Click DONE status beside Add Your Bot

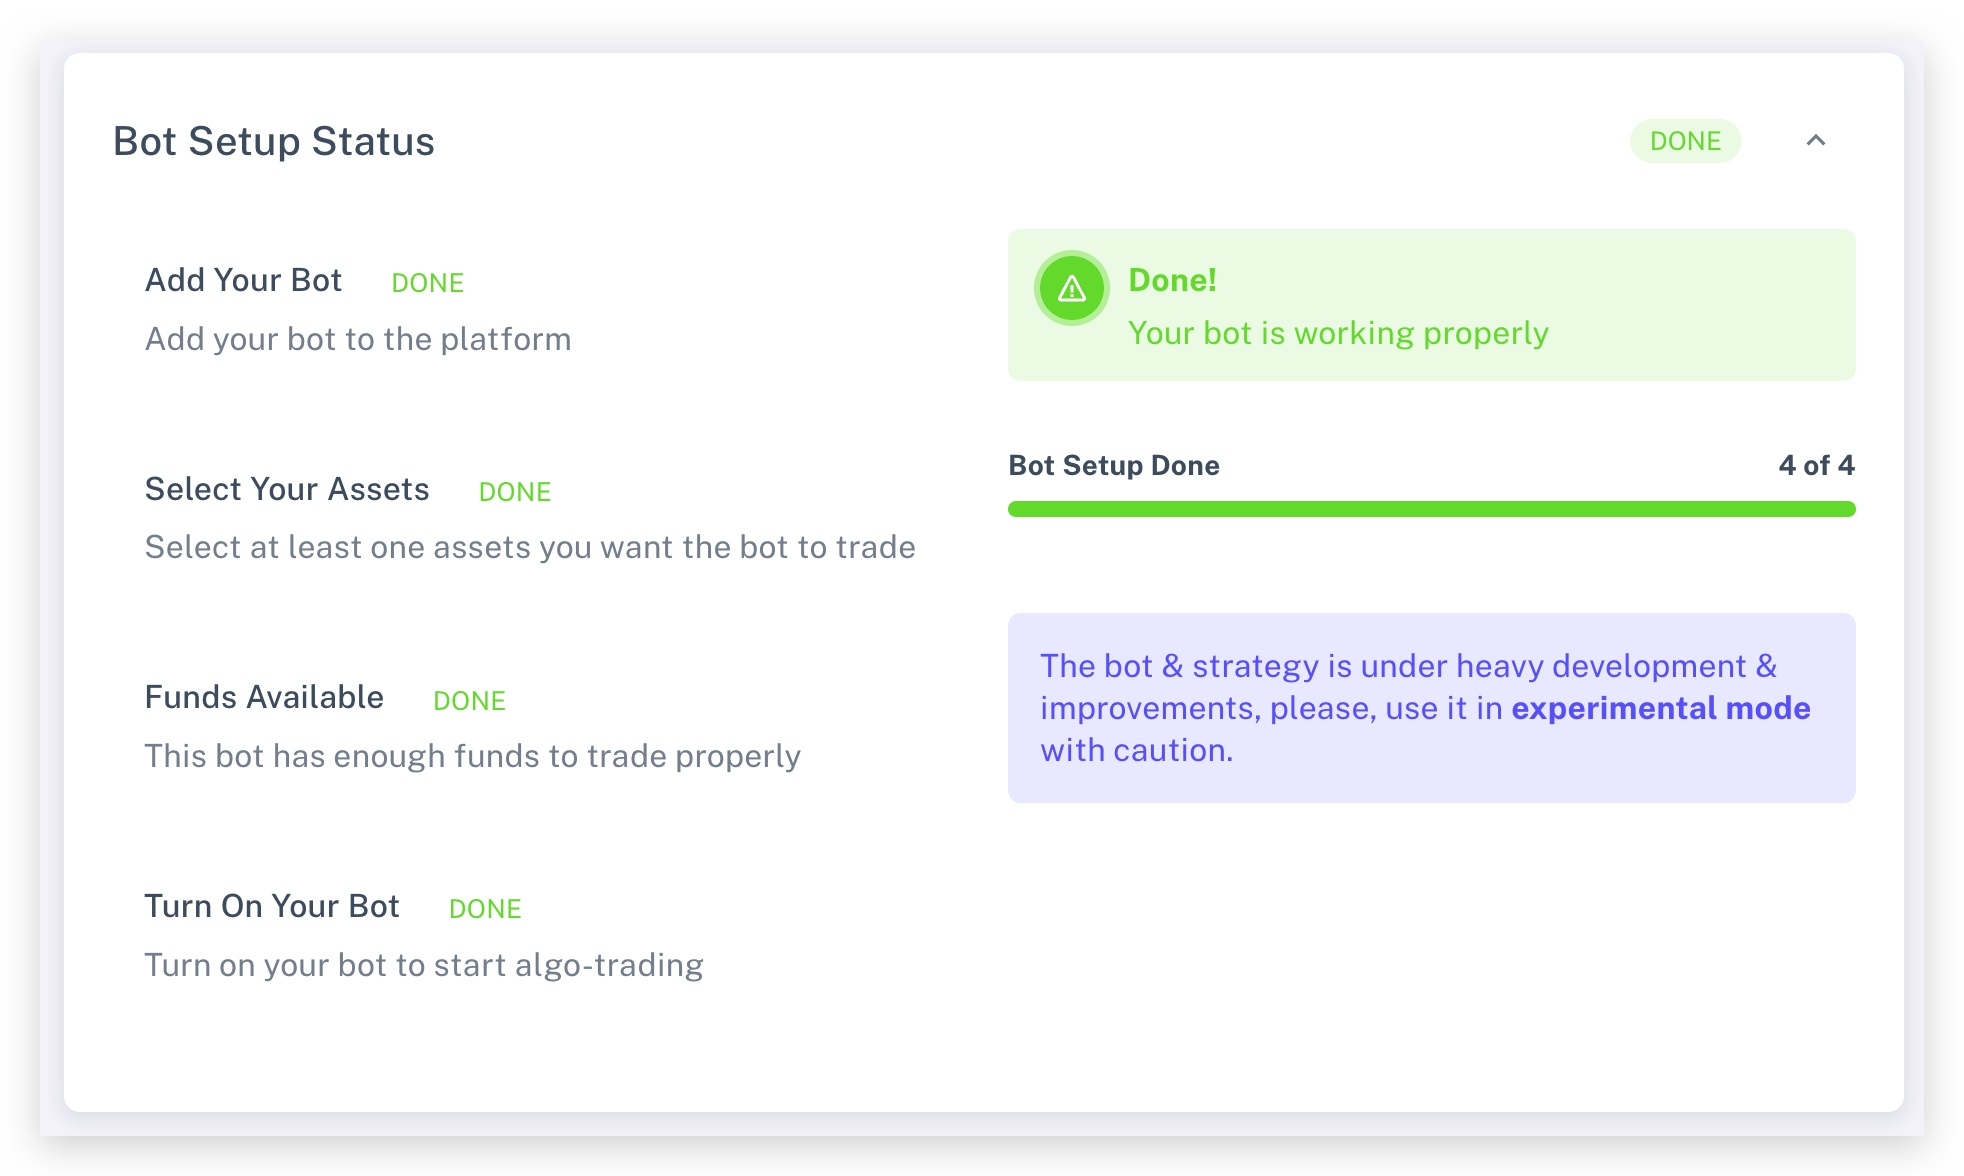(x=427, y=283)
